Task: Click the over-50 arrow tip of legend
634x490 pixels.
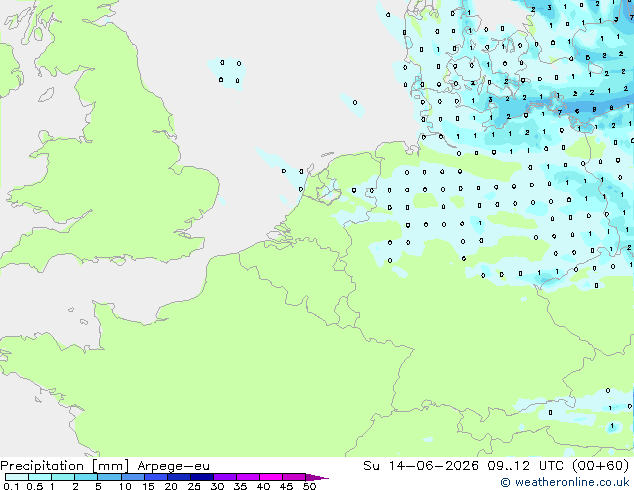Action: [317, 478]
